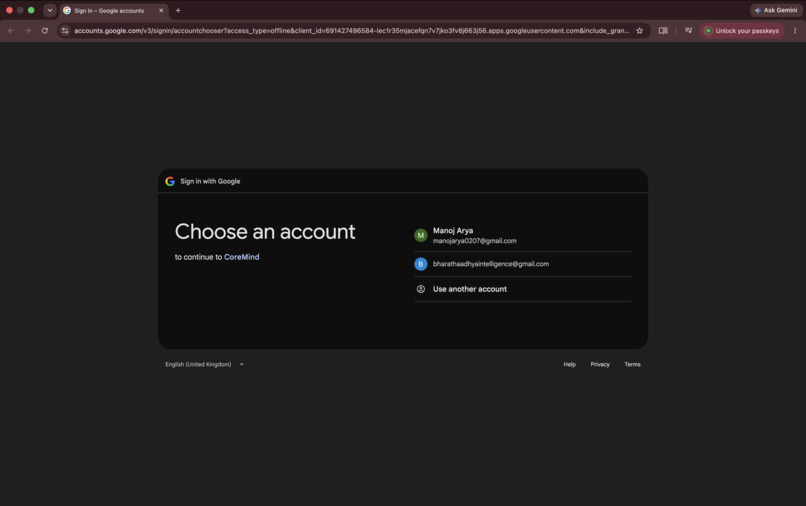This screenshot has height=506, width=806.
Task: Click the manojarya0207@gmail.com email text
Action: pos(474,241)
